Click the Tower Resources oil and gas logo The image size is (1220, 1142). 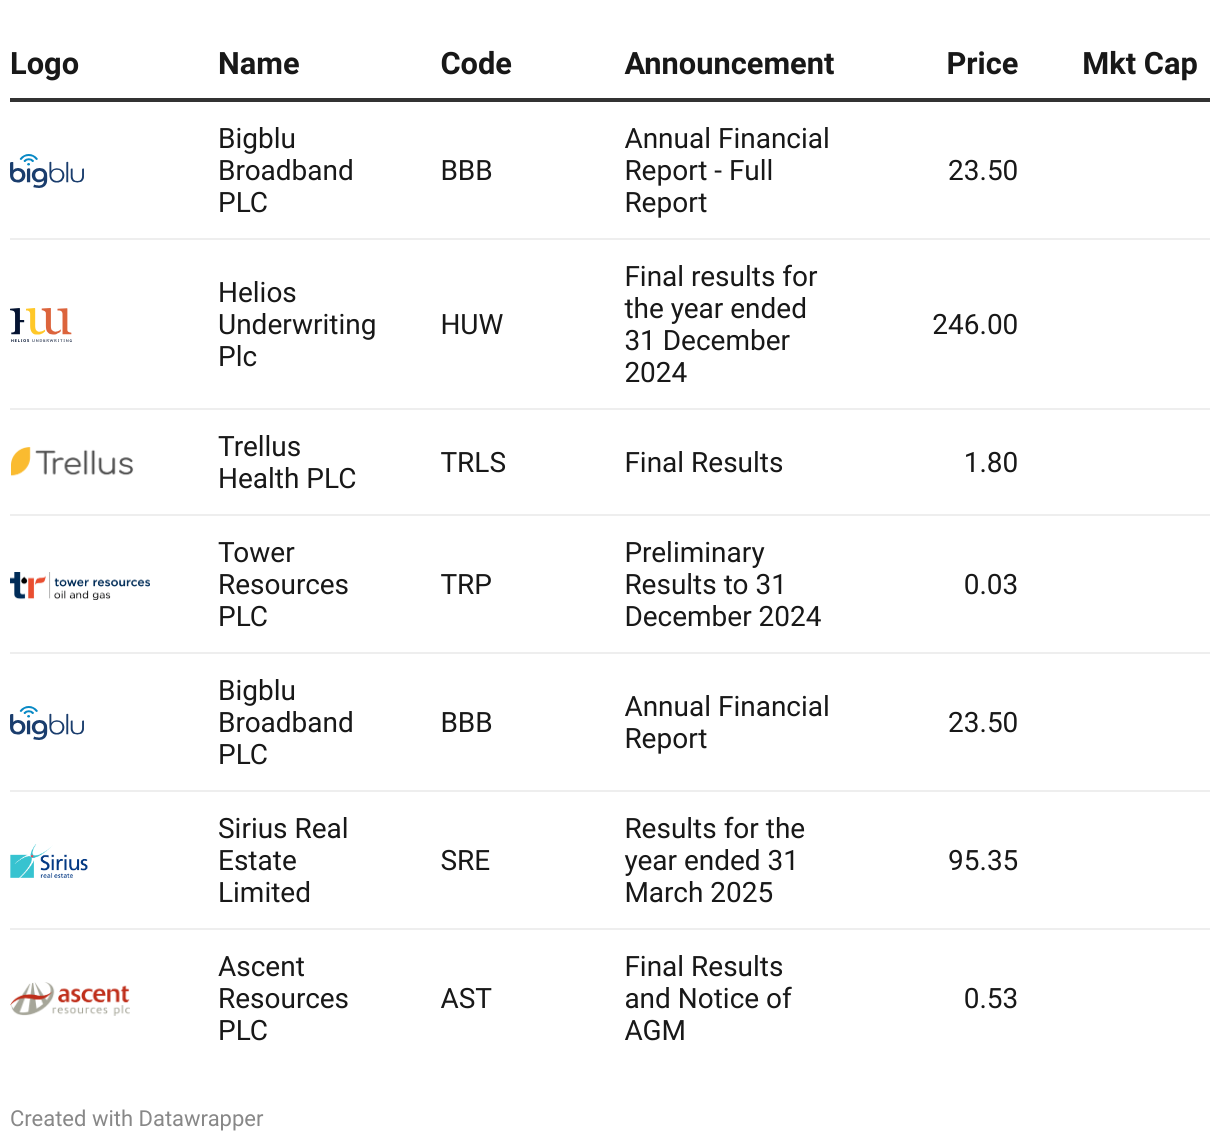80,585
